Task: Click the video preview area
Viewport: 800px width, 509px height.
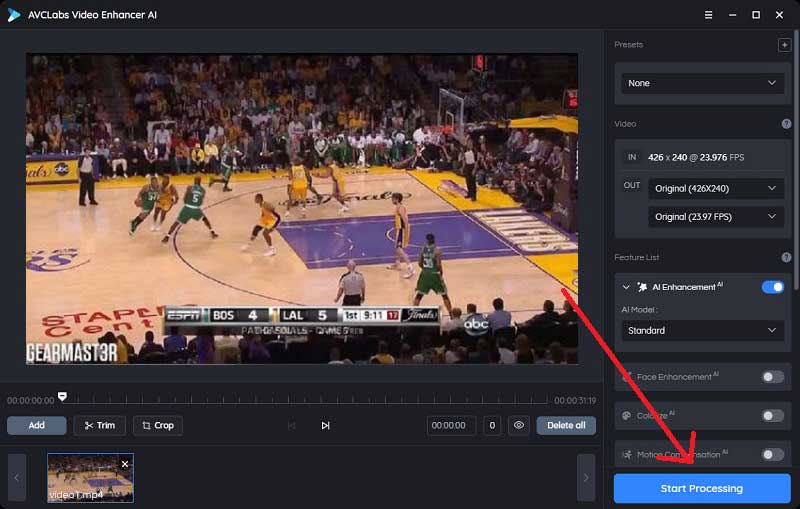Action: [302, 209]
